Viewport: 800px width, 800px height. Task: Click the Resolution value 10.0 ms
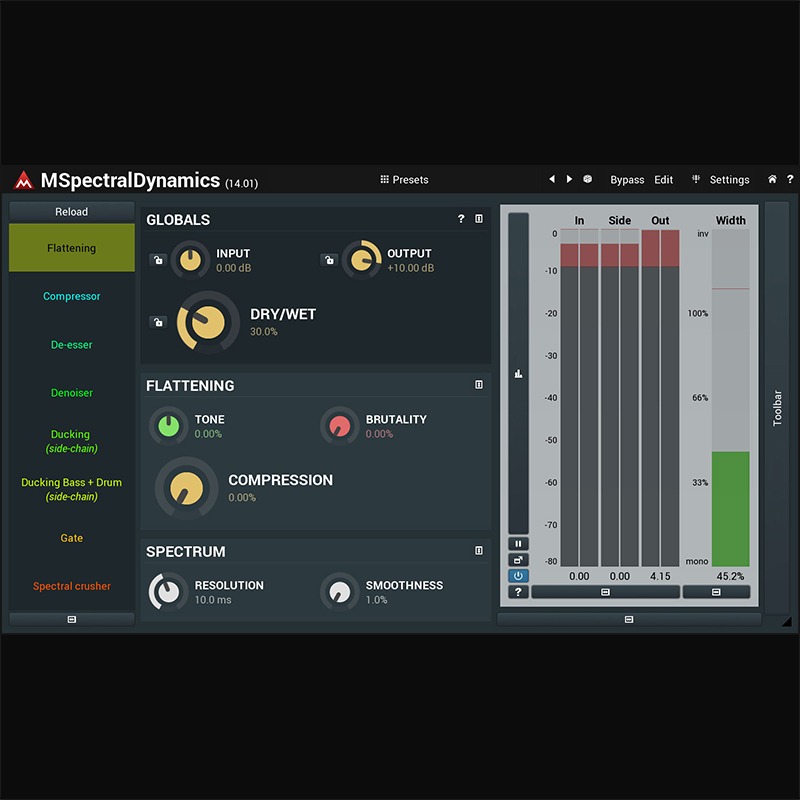[x=213, y=600]
